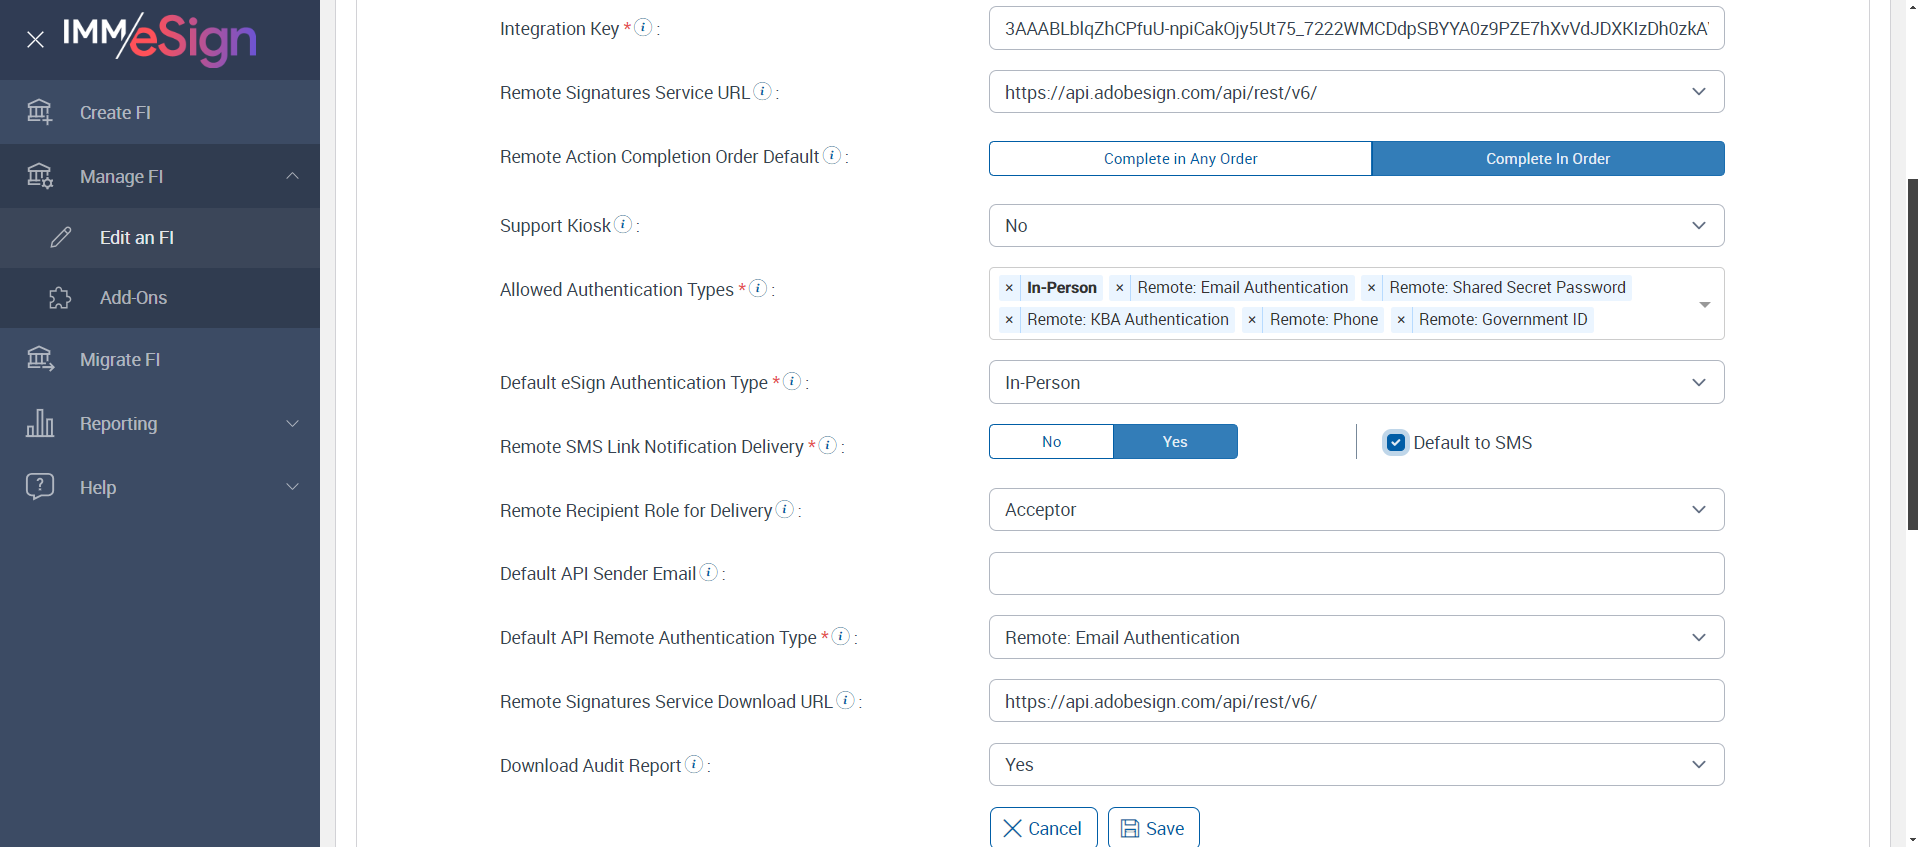Screen dimensions: 1920x847
Task: Expand the Help menu chevron
Action: [292, 487]
